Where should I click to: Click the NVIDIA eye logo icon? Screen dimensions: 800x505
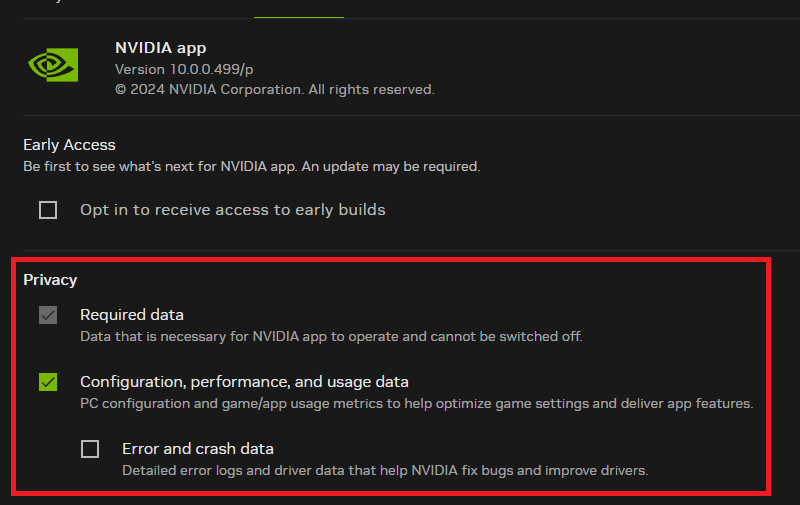pos(53,65)
